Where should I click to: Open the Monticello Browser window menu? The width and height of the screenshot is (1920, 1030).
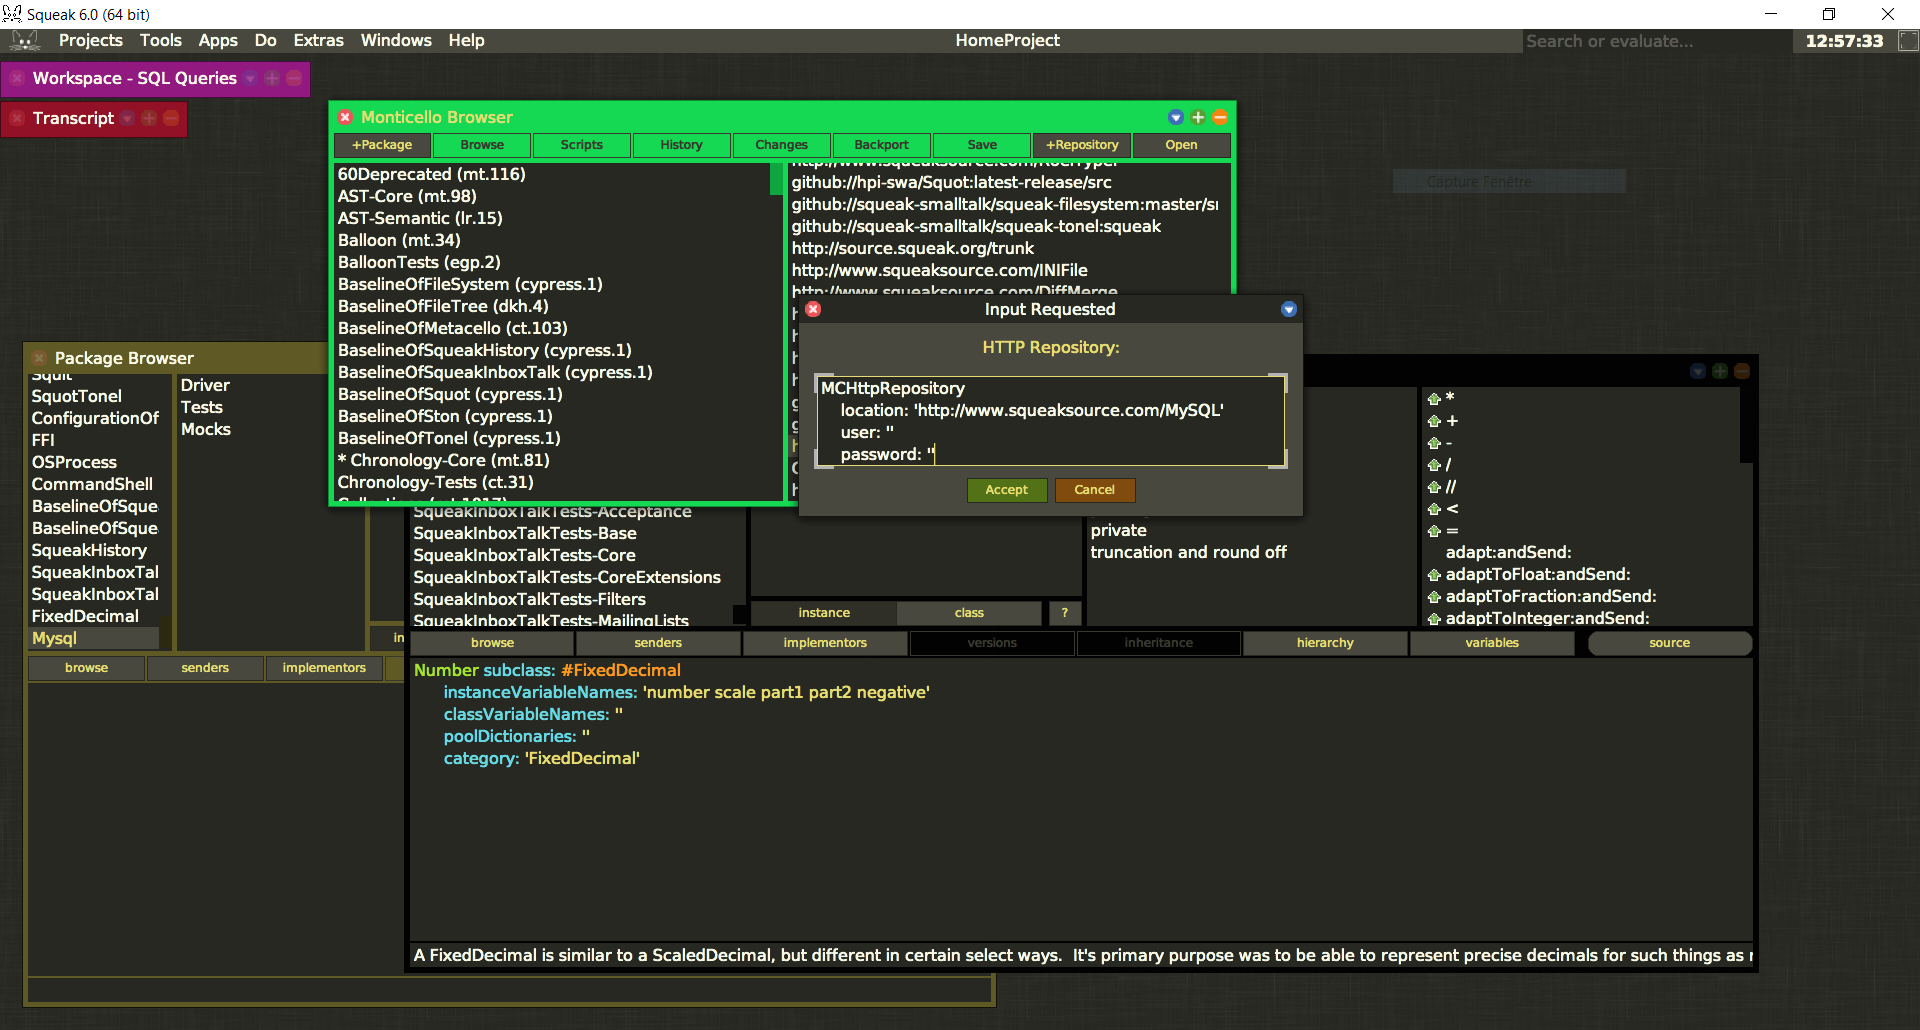coord(1176,117)
